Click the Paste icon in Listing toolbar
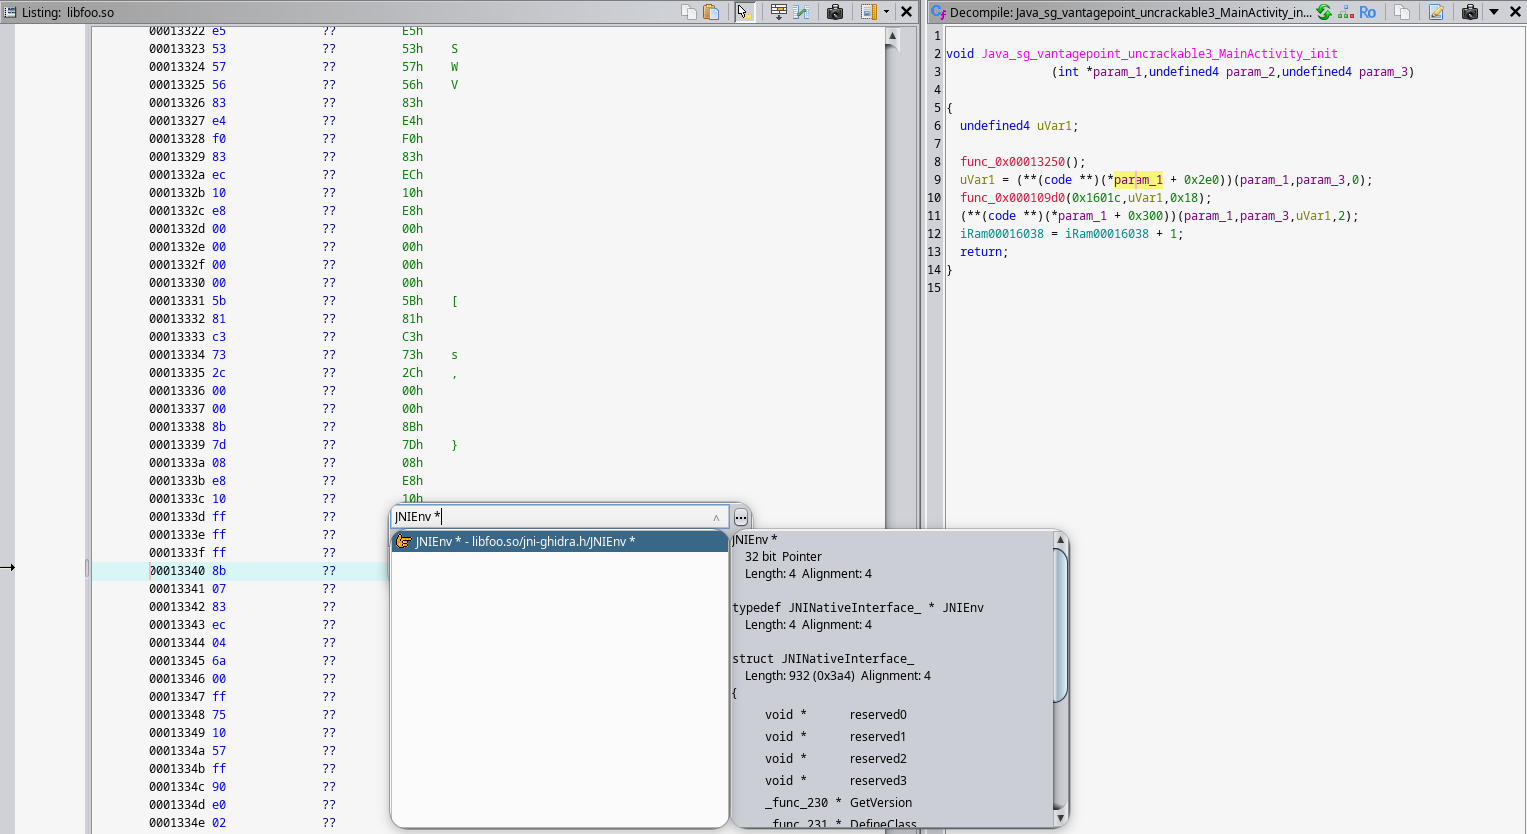Image resolution: width=1527 pixels, height=834 pixels. 711,12
